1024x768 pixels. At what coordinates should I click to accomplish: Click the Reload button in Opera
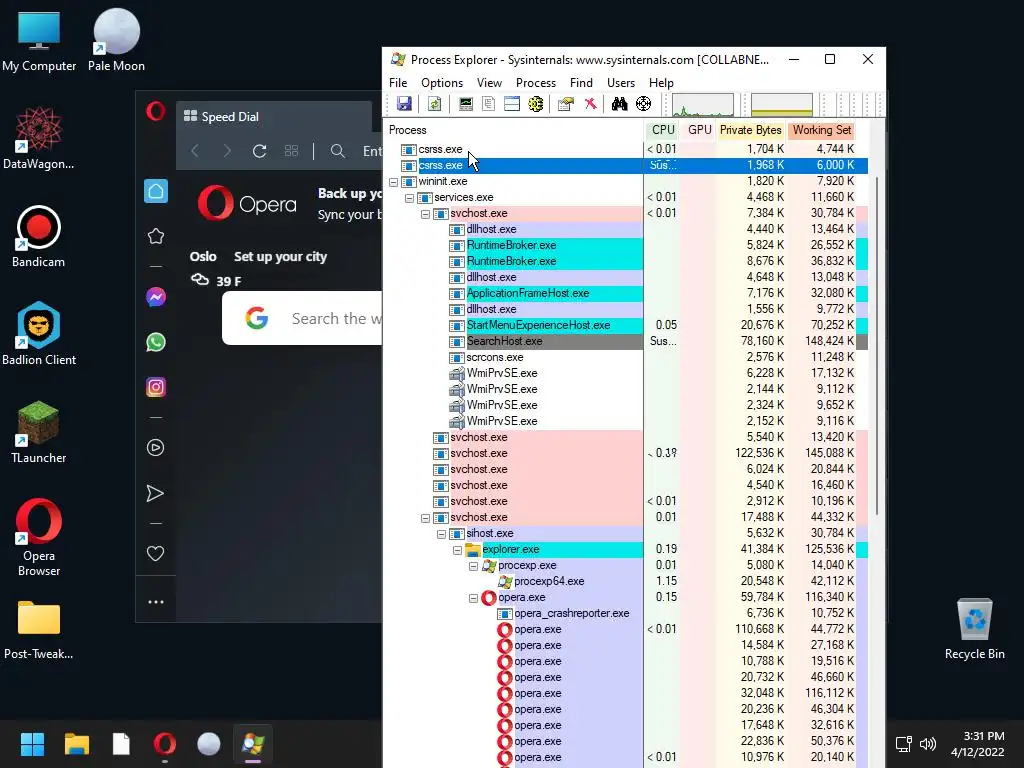click(259, 152)
